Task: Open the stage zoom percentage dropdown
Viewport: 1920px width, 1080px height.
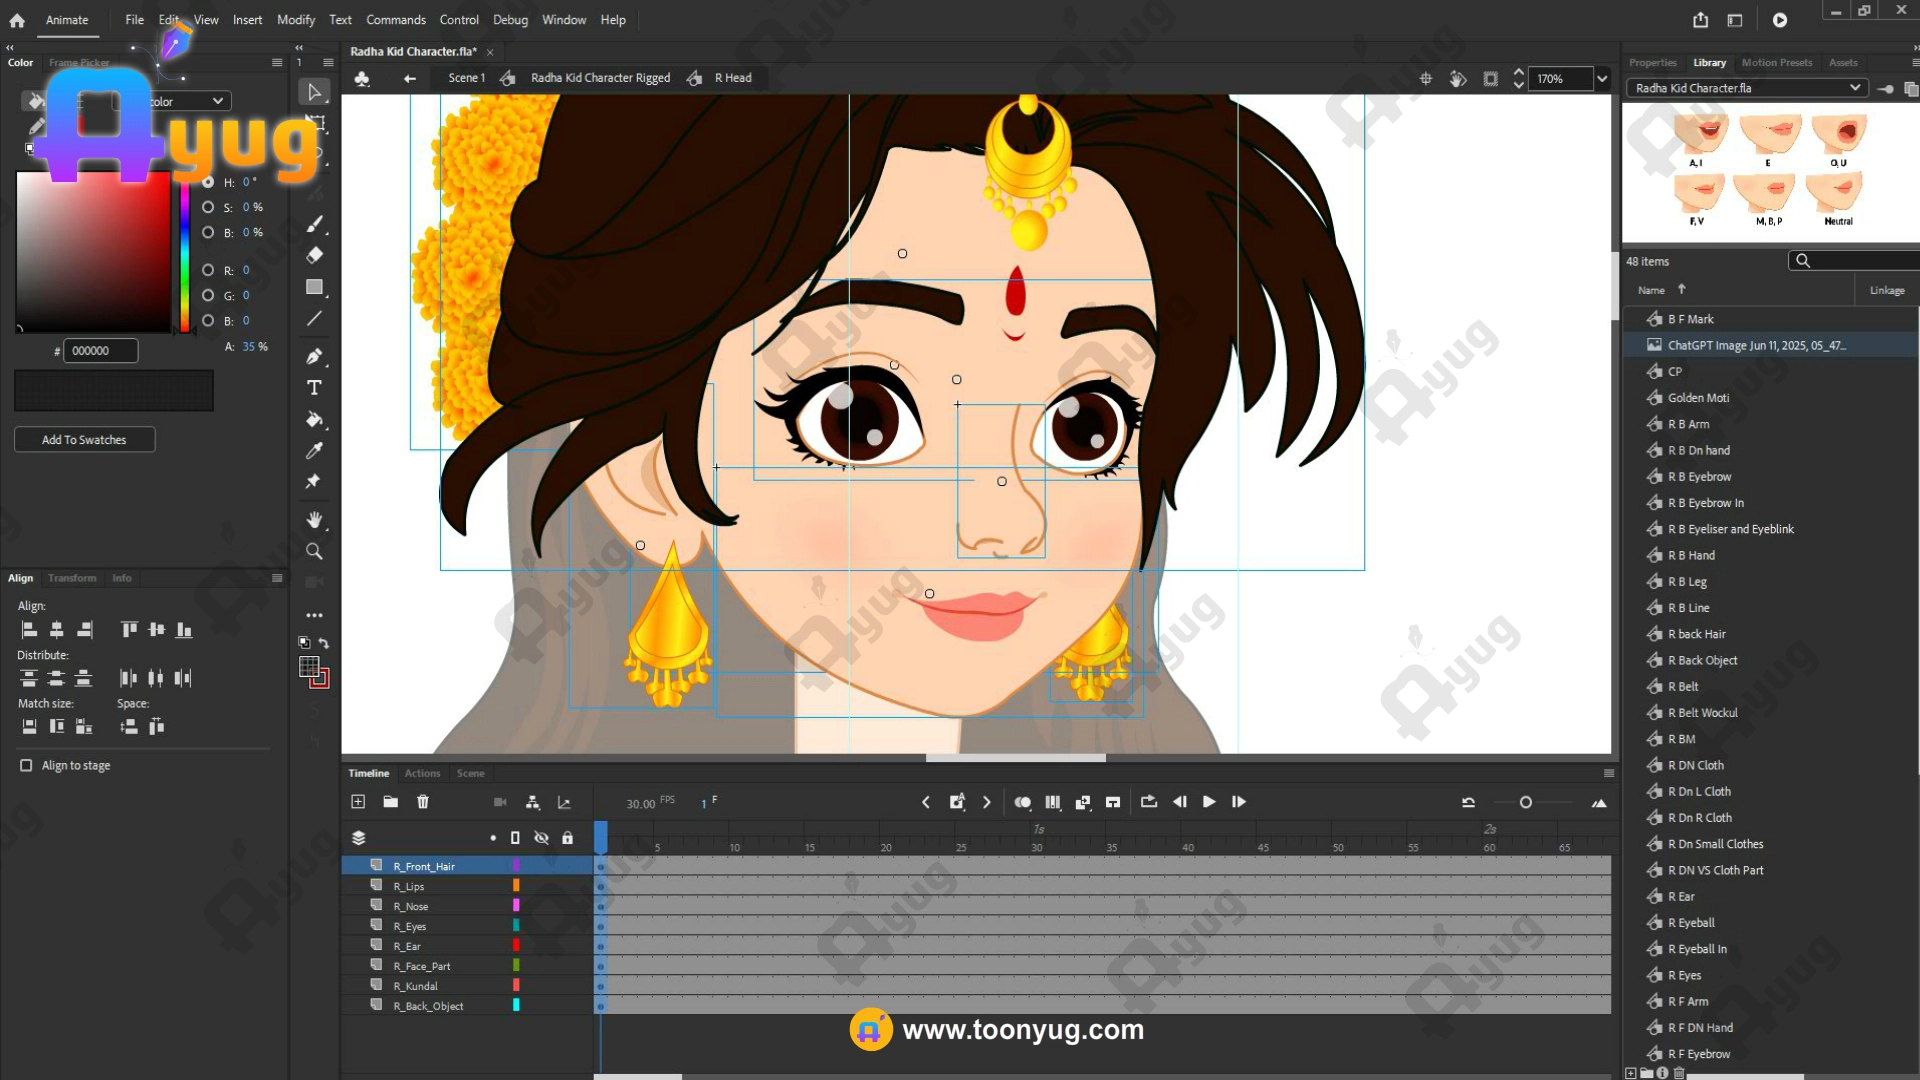Action: pos(1602,79)
